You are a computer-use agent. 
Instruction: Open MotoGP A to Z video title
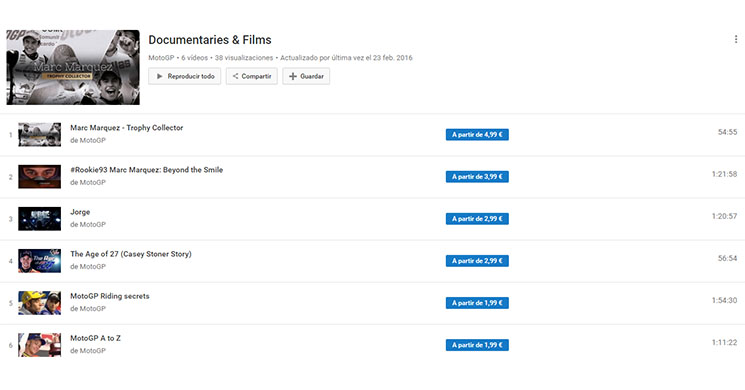tap(96, 338)
